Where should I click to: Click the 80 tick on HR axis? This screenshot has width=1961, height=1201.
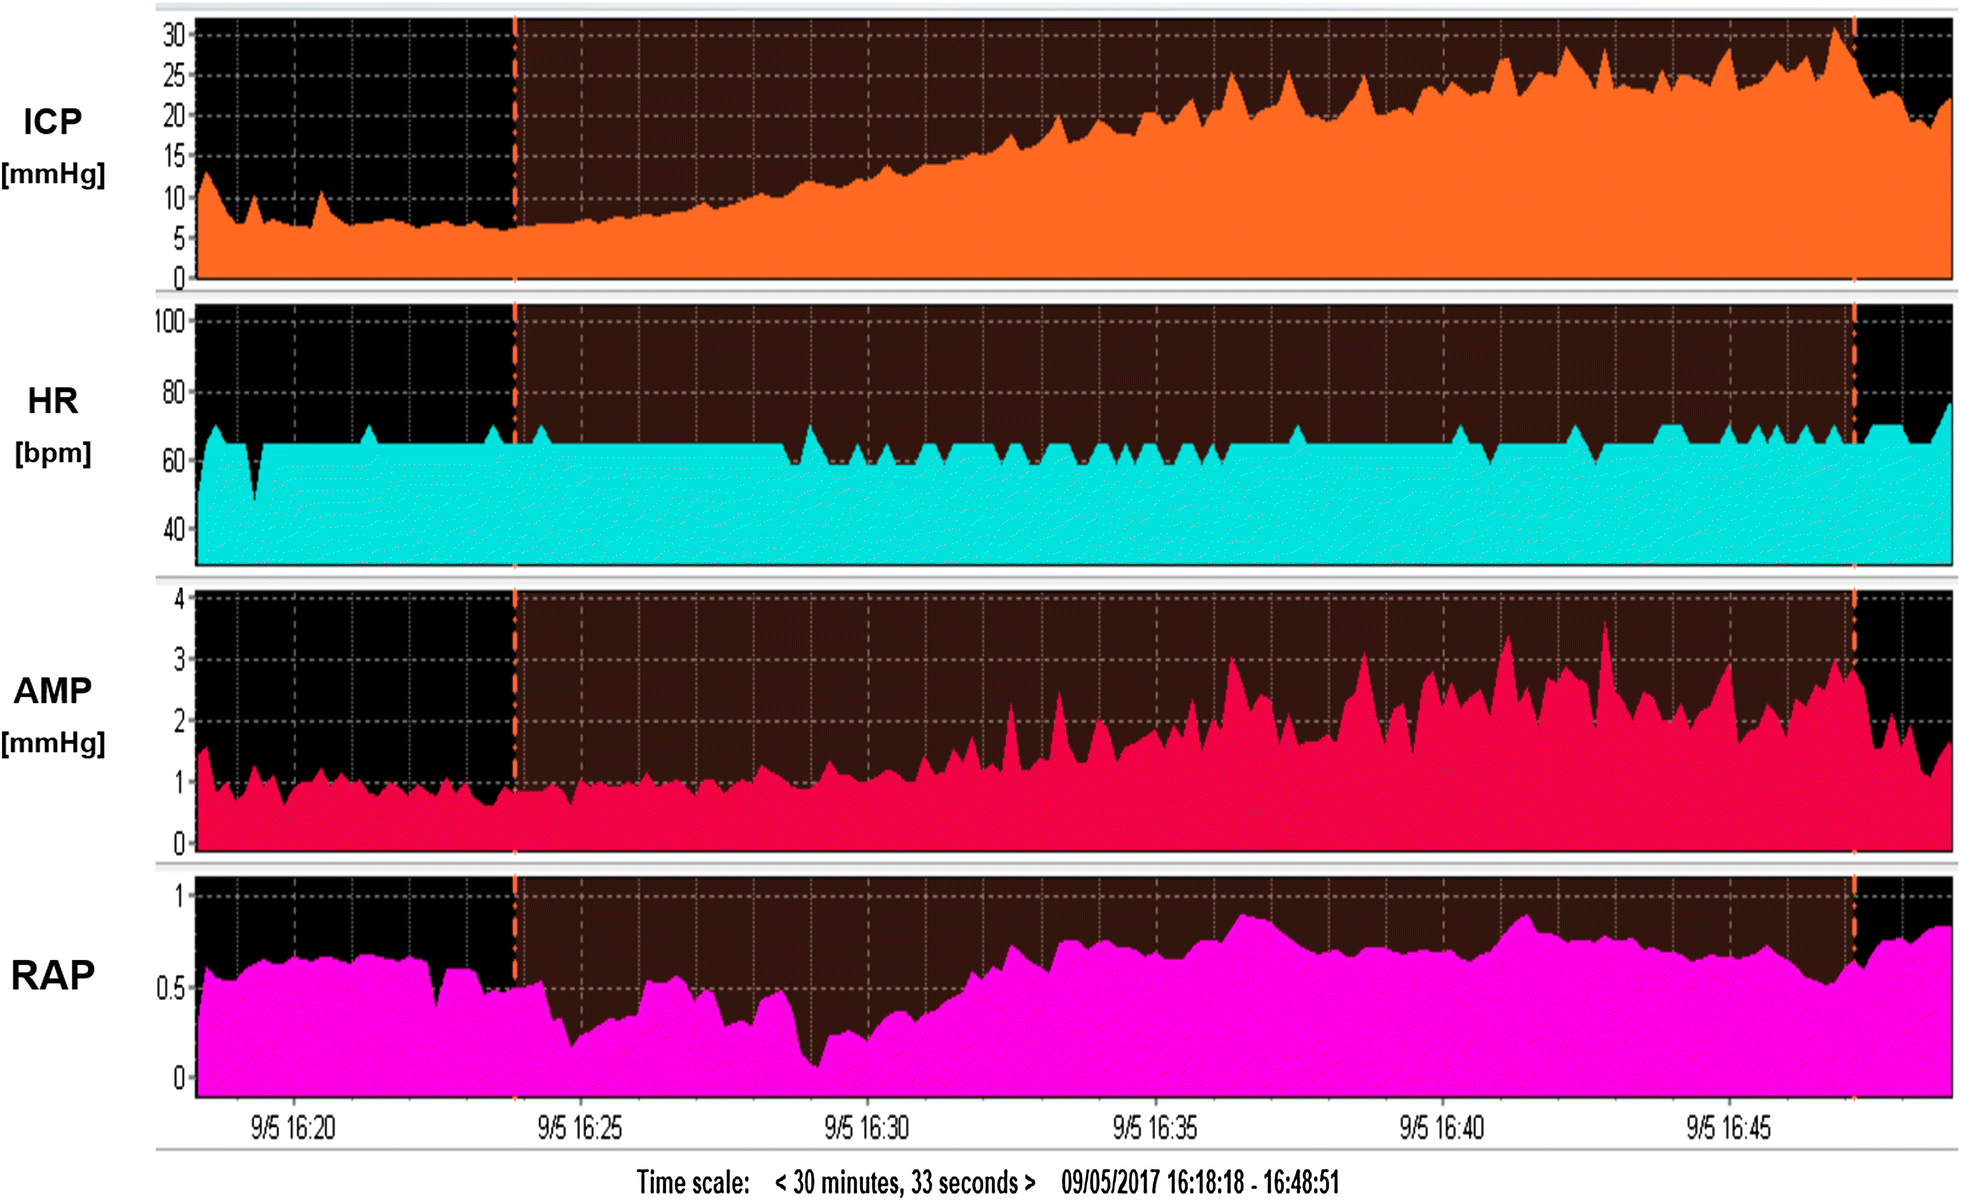pyautogui.click(x=174, y=391)
